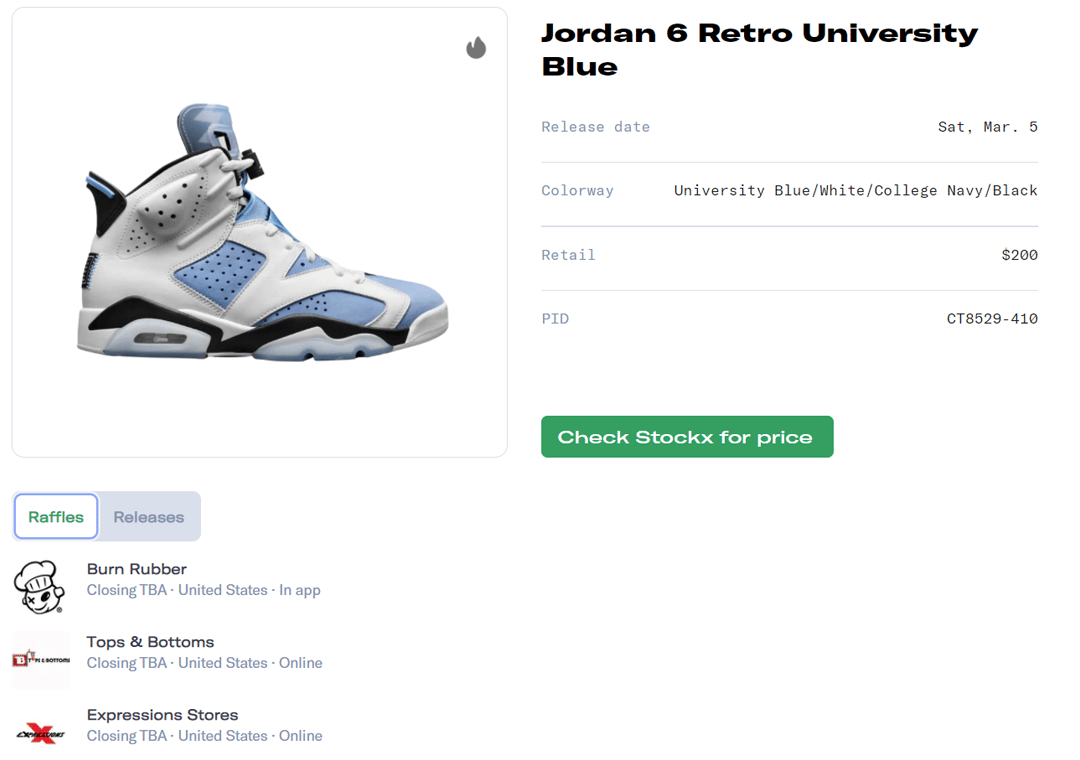
Task: Click the $200 retail price
Action: 1019,255
